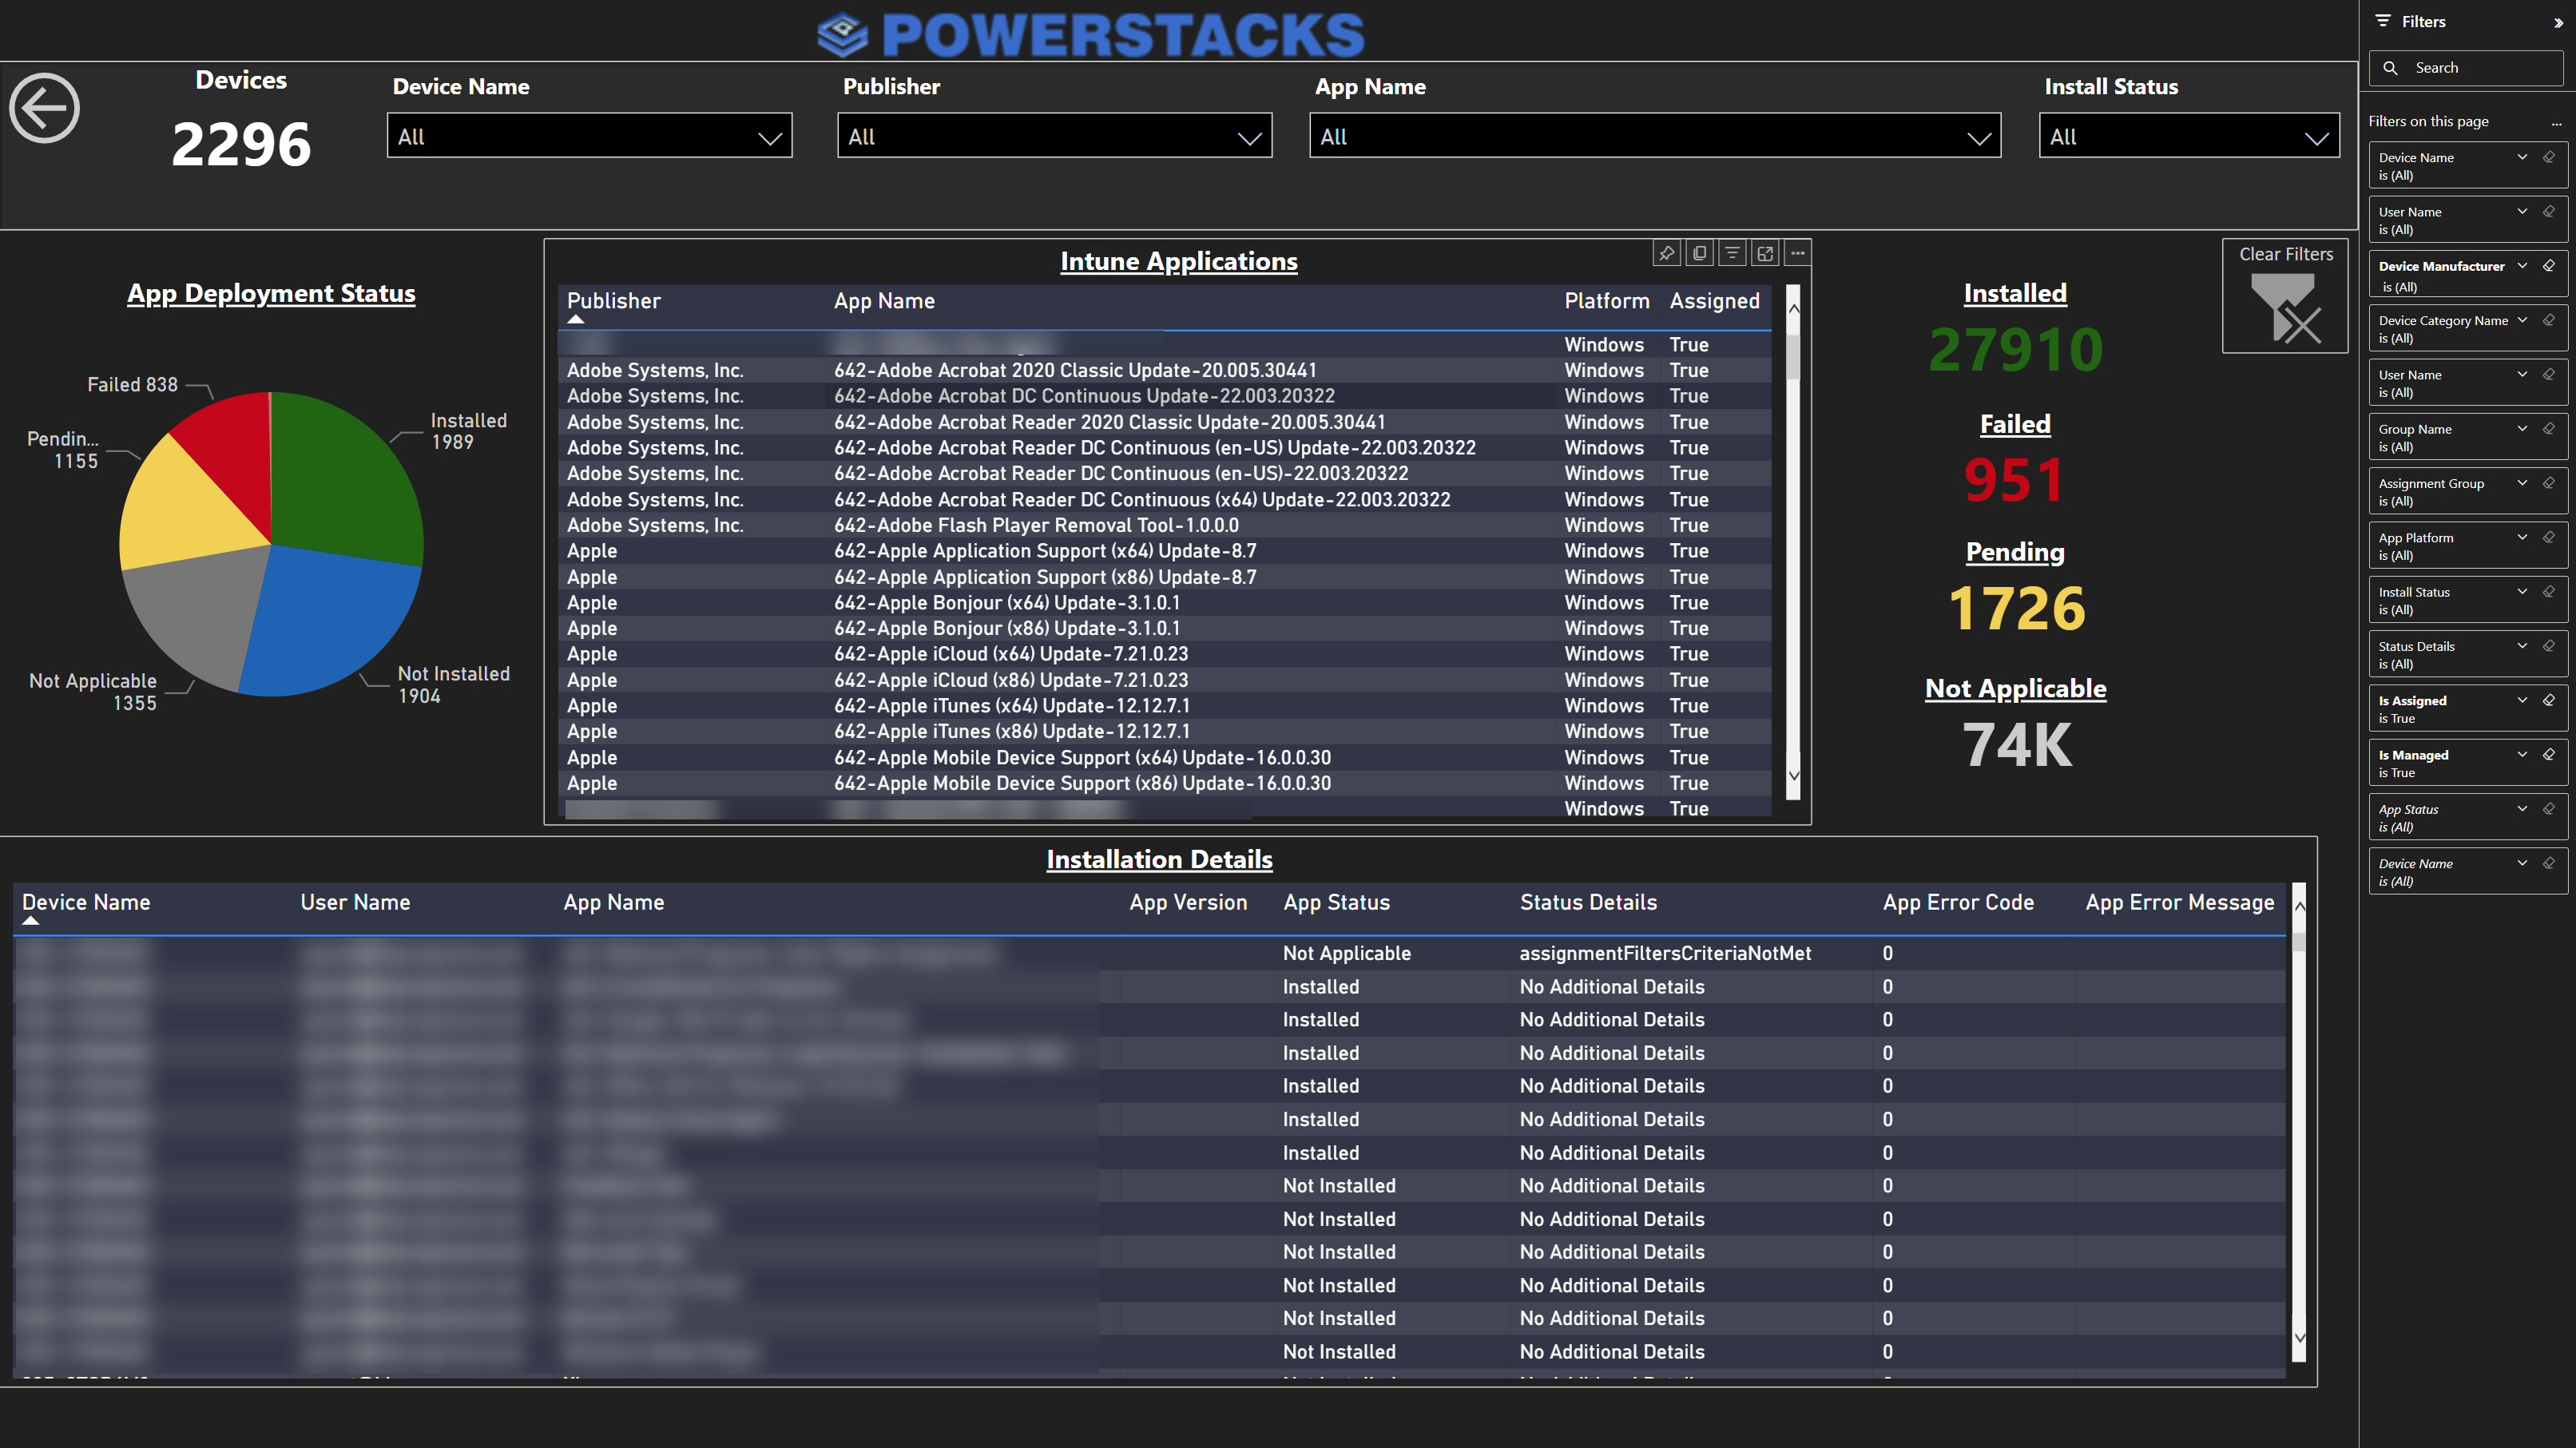2576x1448 pixels.
Task: Clear the Is Managed filter eraser
Action: coord(2549,755)
